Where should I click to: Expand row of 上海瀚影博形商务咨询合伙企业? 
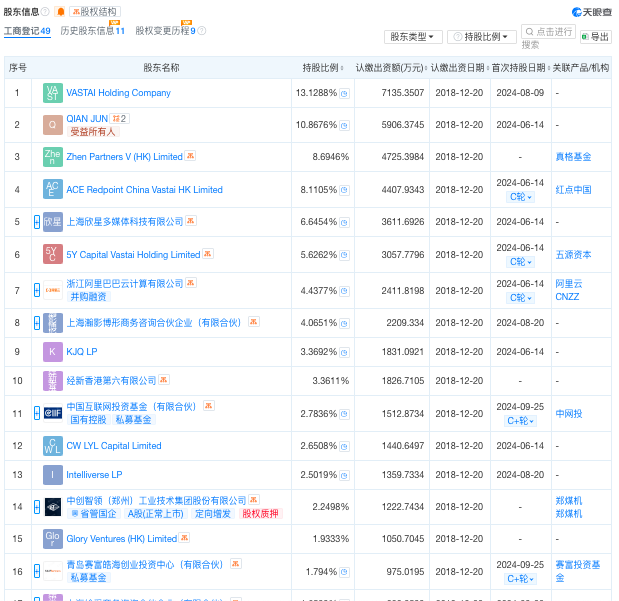(x=37, y=323)
